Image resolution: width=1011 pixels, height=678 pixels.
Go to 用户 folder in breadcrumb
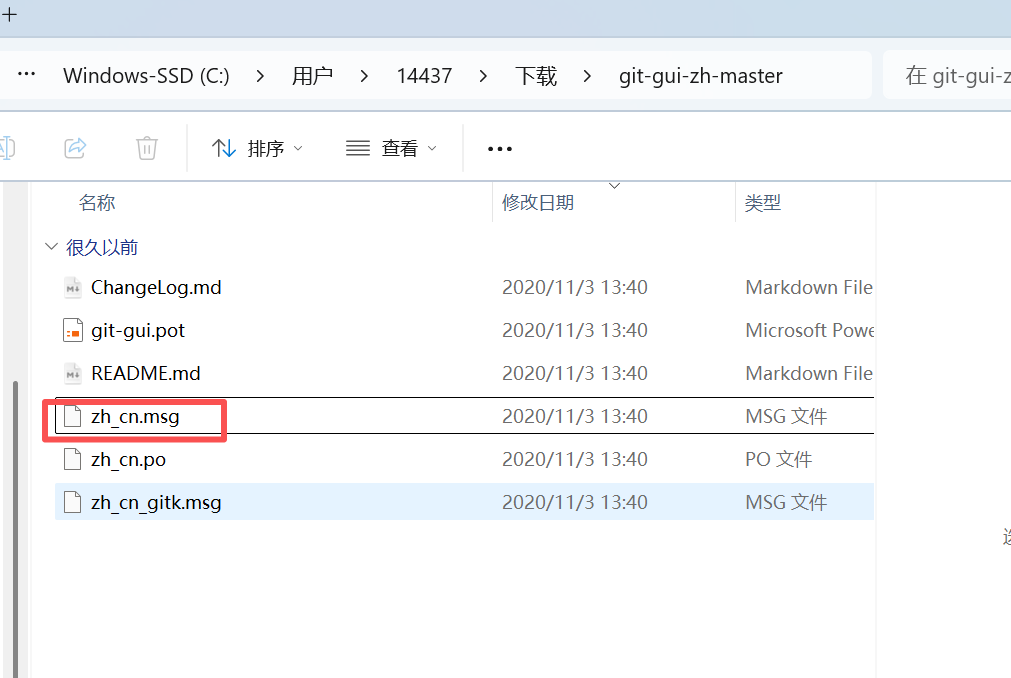click(312, 76)
